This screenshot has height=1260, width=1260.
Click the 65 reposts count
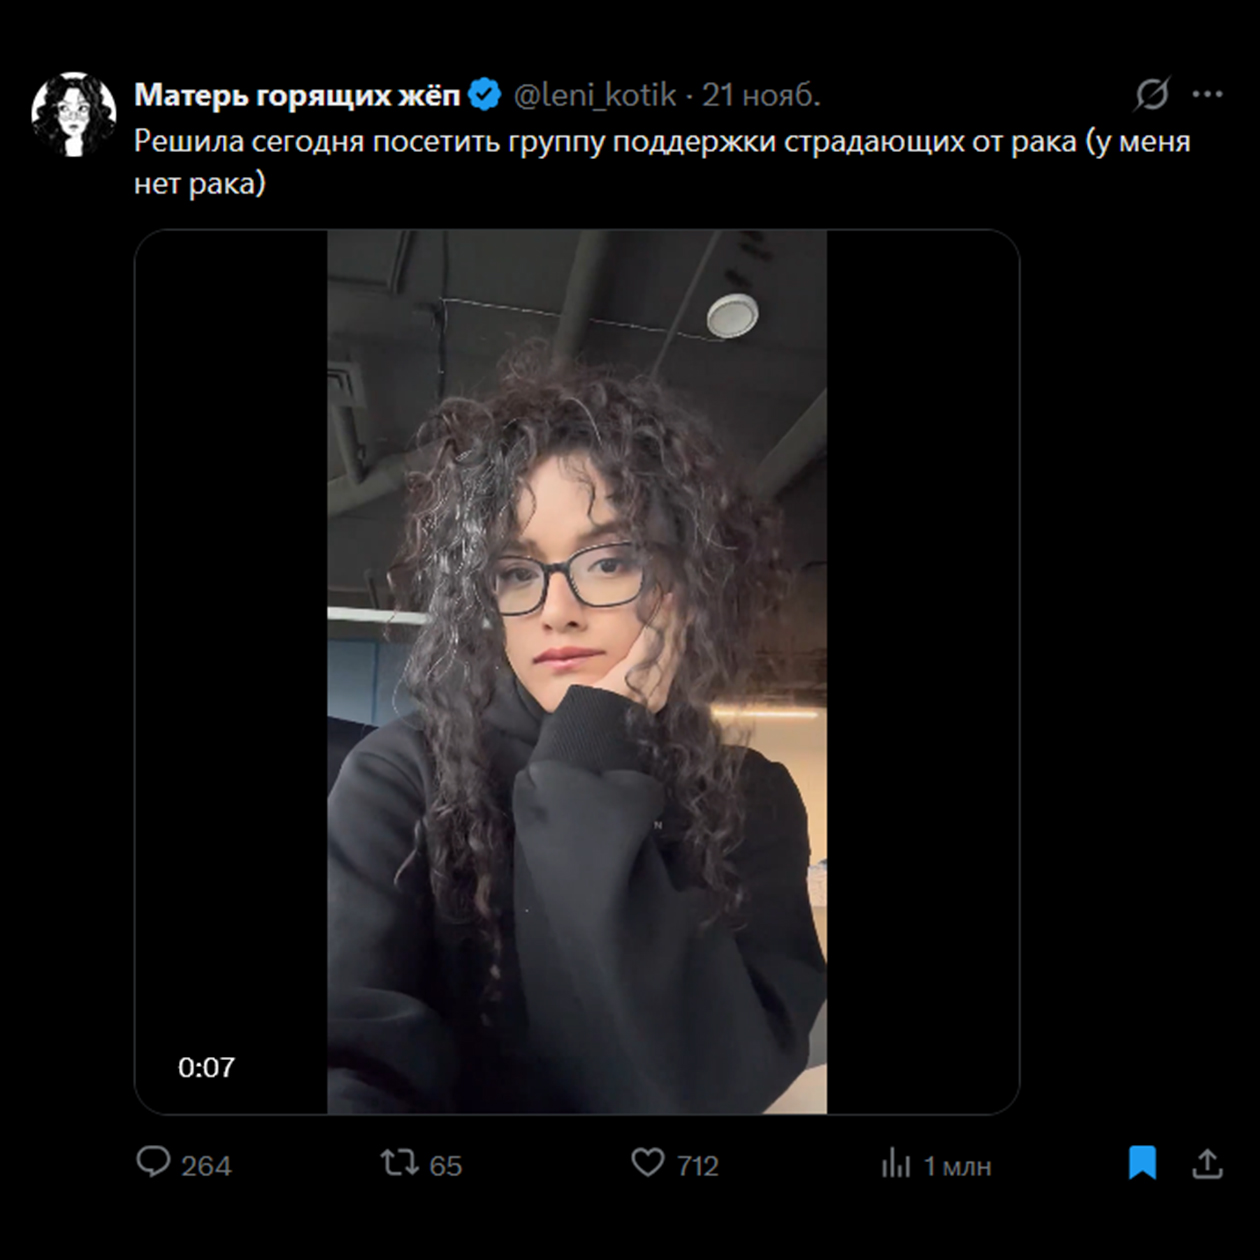pyautogui.click(x=445, y=1165)
